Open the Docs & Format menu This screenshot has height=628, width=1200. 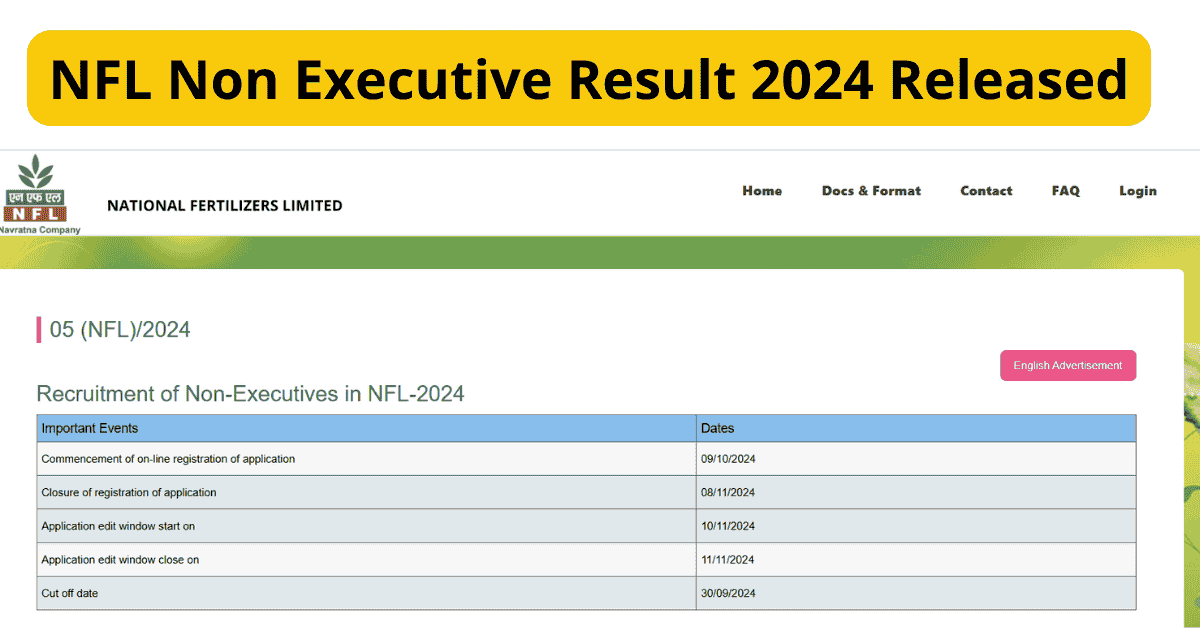(x=871, y=191)
